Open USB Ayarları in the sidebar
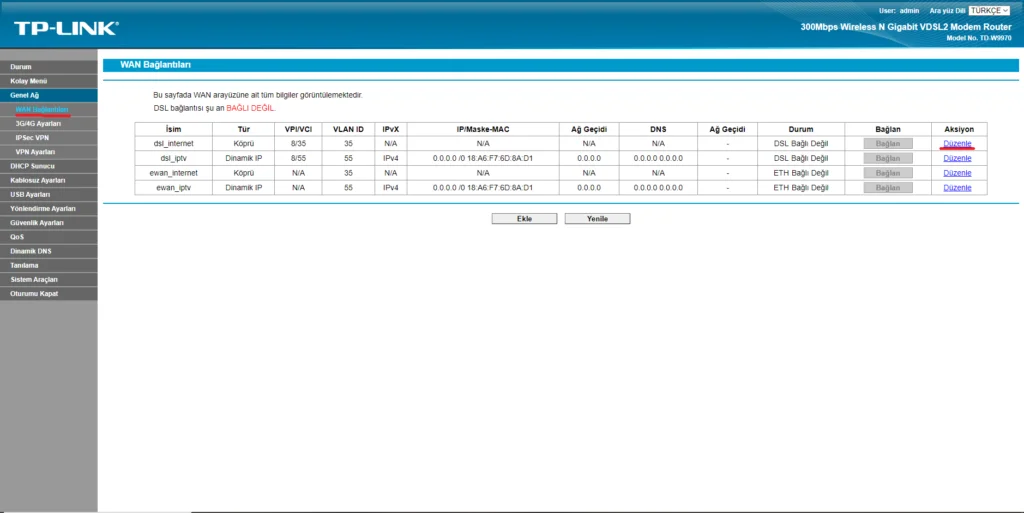The width and height of the screenshot is (1024, 513). (30, 194)
